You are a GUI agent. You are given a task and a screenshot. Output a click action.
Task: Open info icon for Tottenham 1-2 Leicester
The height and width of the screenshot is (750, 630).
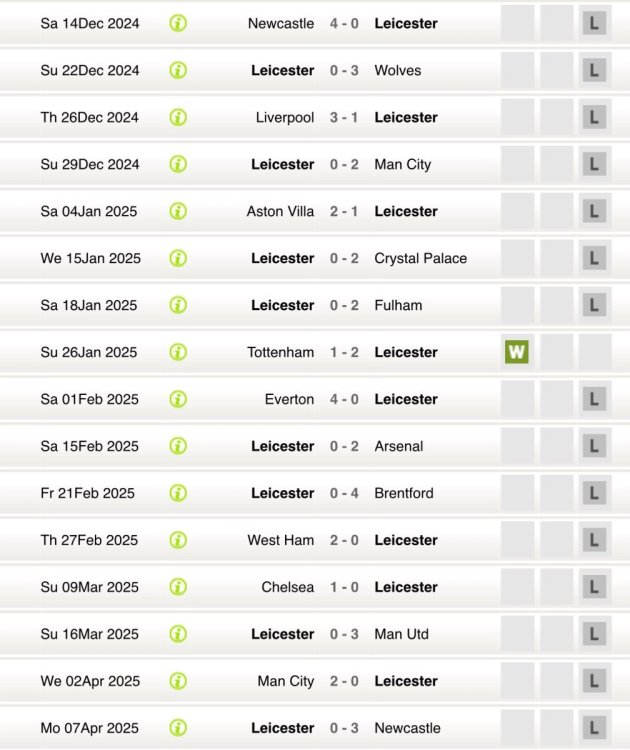pyautogui.click(x=178, y=352)
